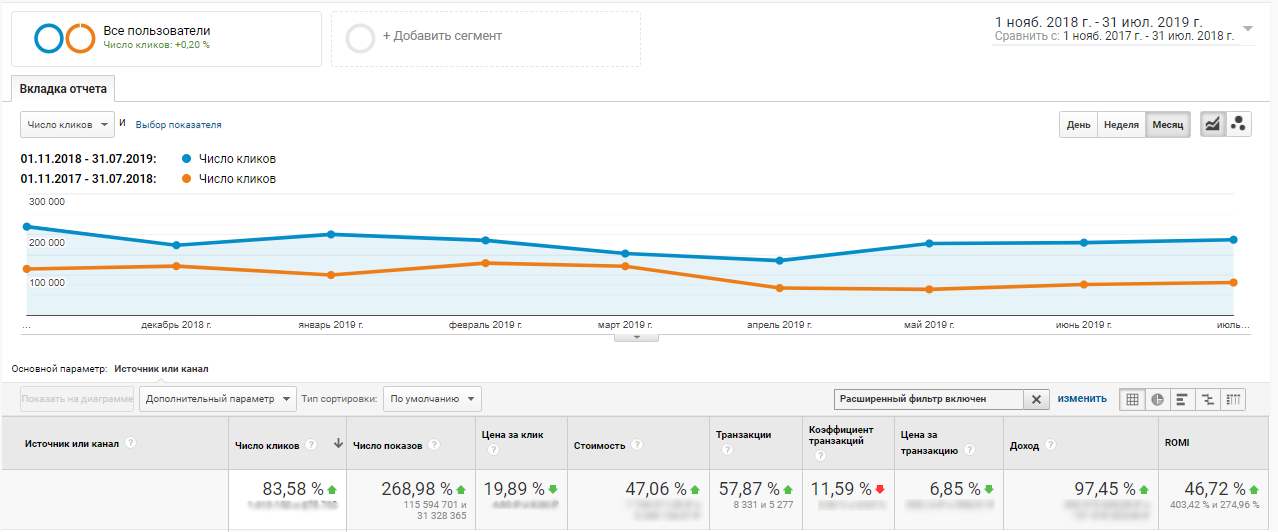This screenshot has height=532, width=1278.
Task: Select the comparison view icon
Action: coord(1208,399)
